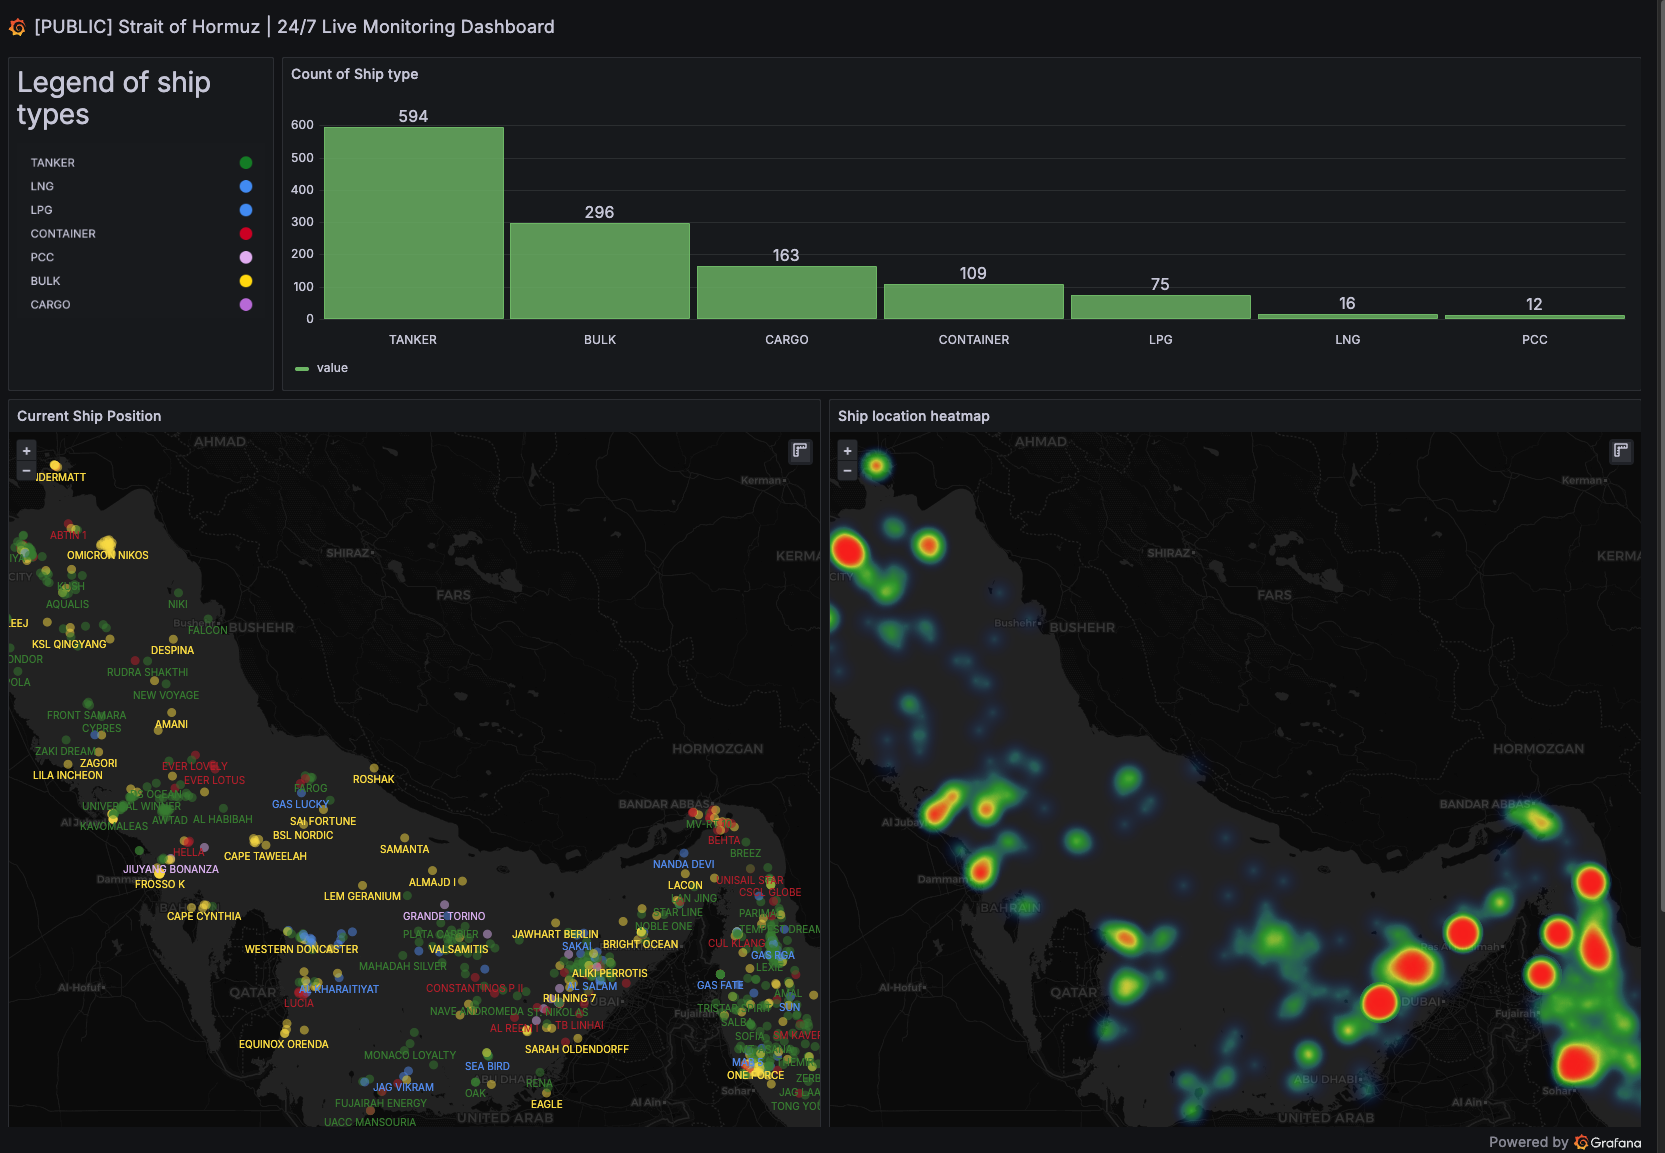
Task: Toggle the TANKER entry in the ship types legend
Action: 53,162
